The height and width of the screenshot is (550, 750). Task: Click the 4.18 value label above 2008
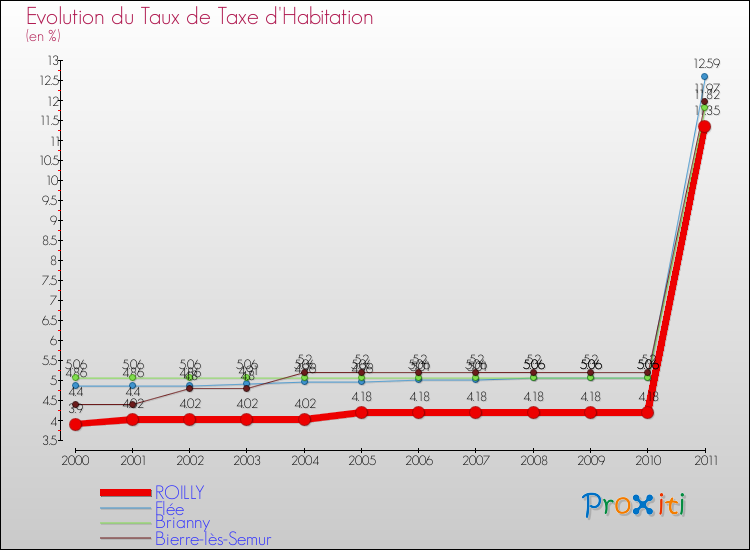(x=534, y=396)
